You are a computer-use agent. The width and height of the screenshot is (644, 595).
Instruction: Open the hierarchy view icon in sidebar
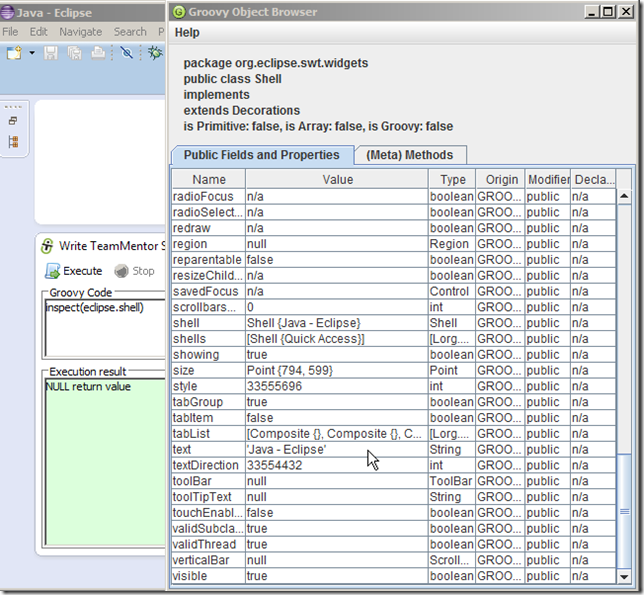point(13,142)
